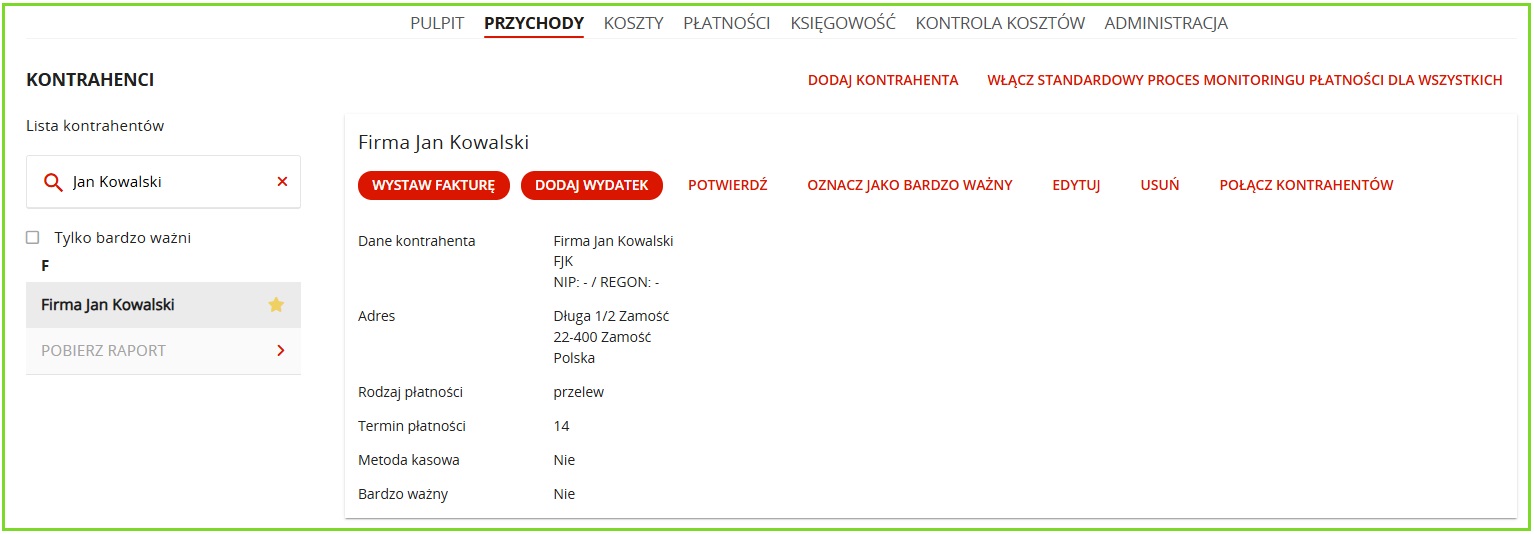Viewport: 1534px width, 534px height.
Task: Click the NIP: - / REGON: - line
Action: click(x=606, y=282)
